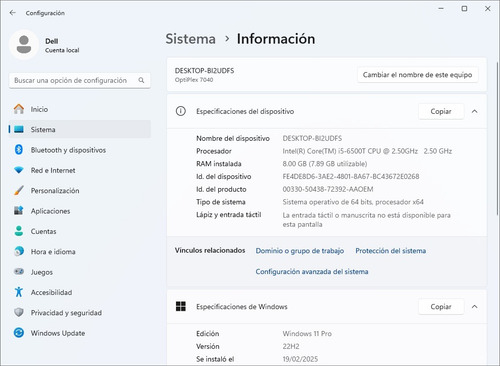Select Juegos in sidebar

point(80,272)
